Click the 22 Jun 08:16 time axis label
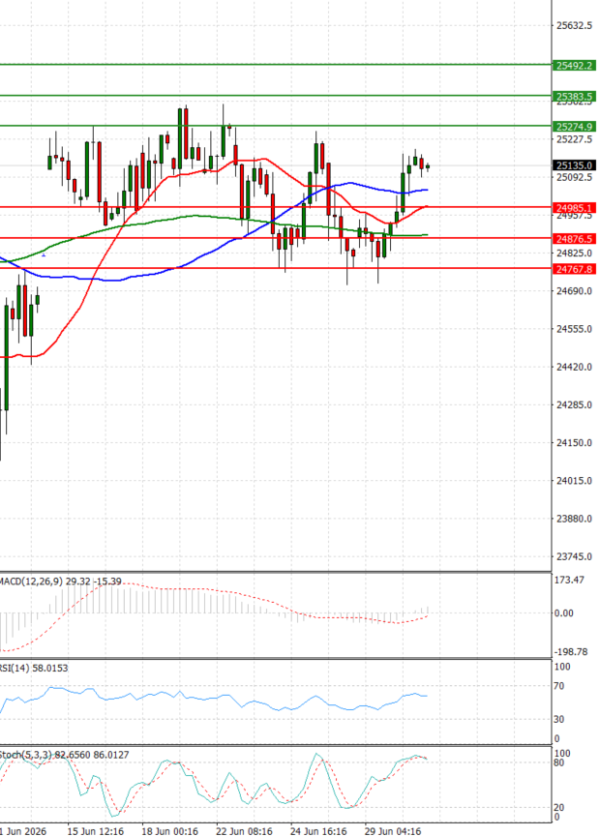This screenshot has height=836, width=600. click(244, 831)
